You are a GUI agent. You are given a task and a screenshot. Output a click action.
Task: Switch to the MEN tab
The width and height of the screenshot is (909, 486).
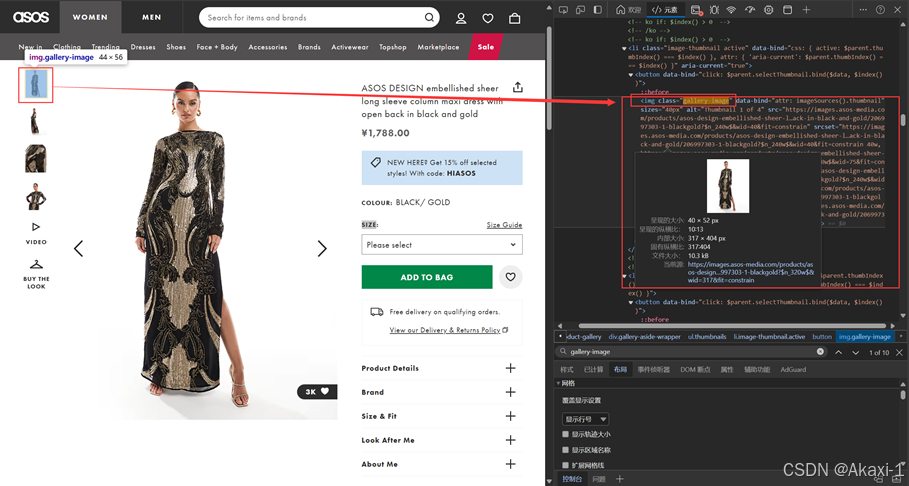(151, 17)
